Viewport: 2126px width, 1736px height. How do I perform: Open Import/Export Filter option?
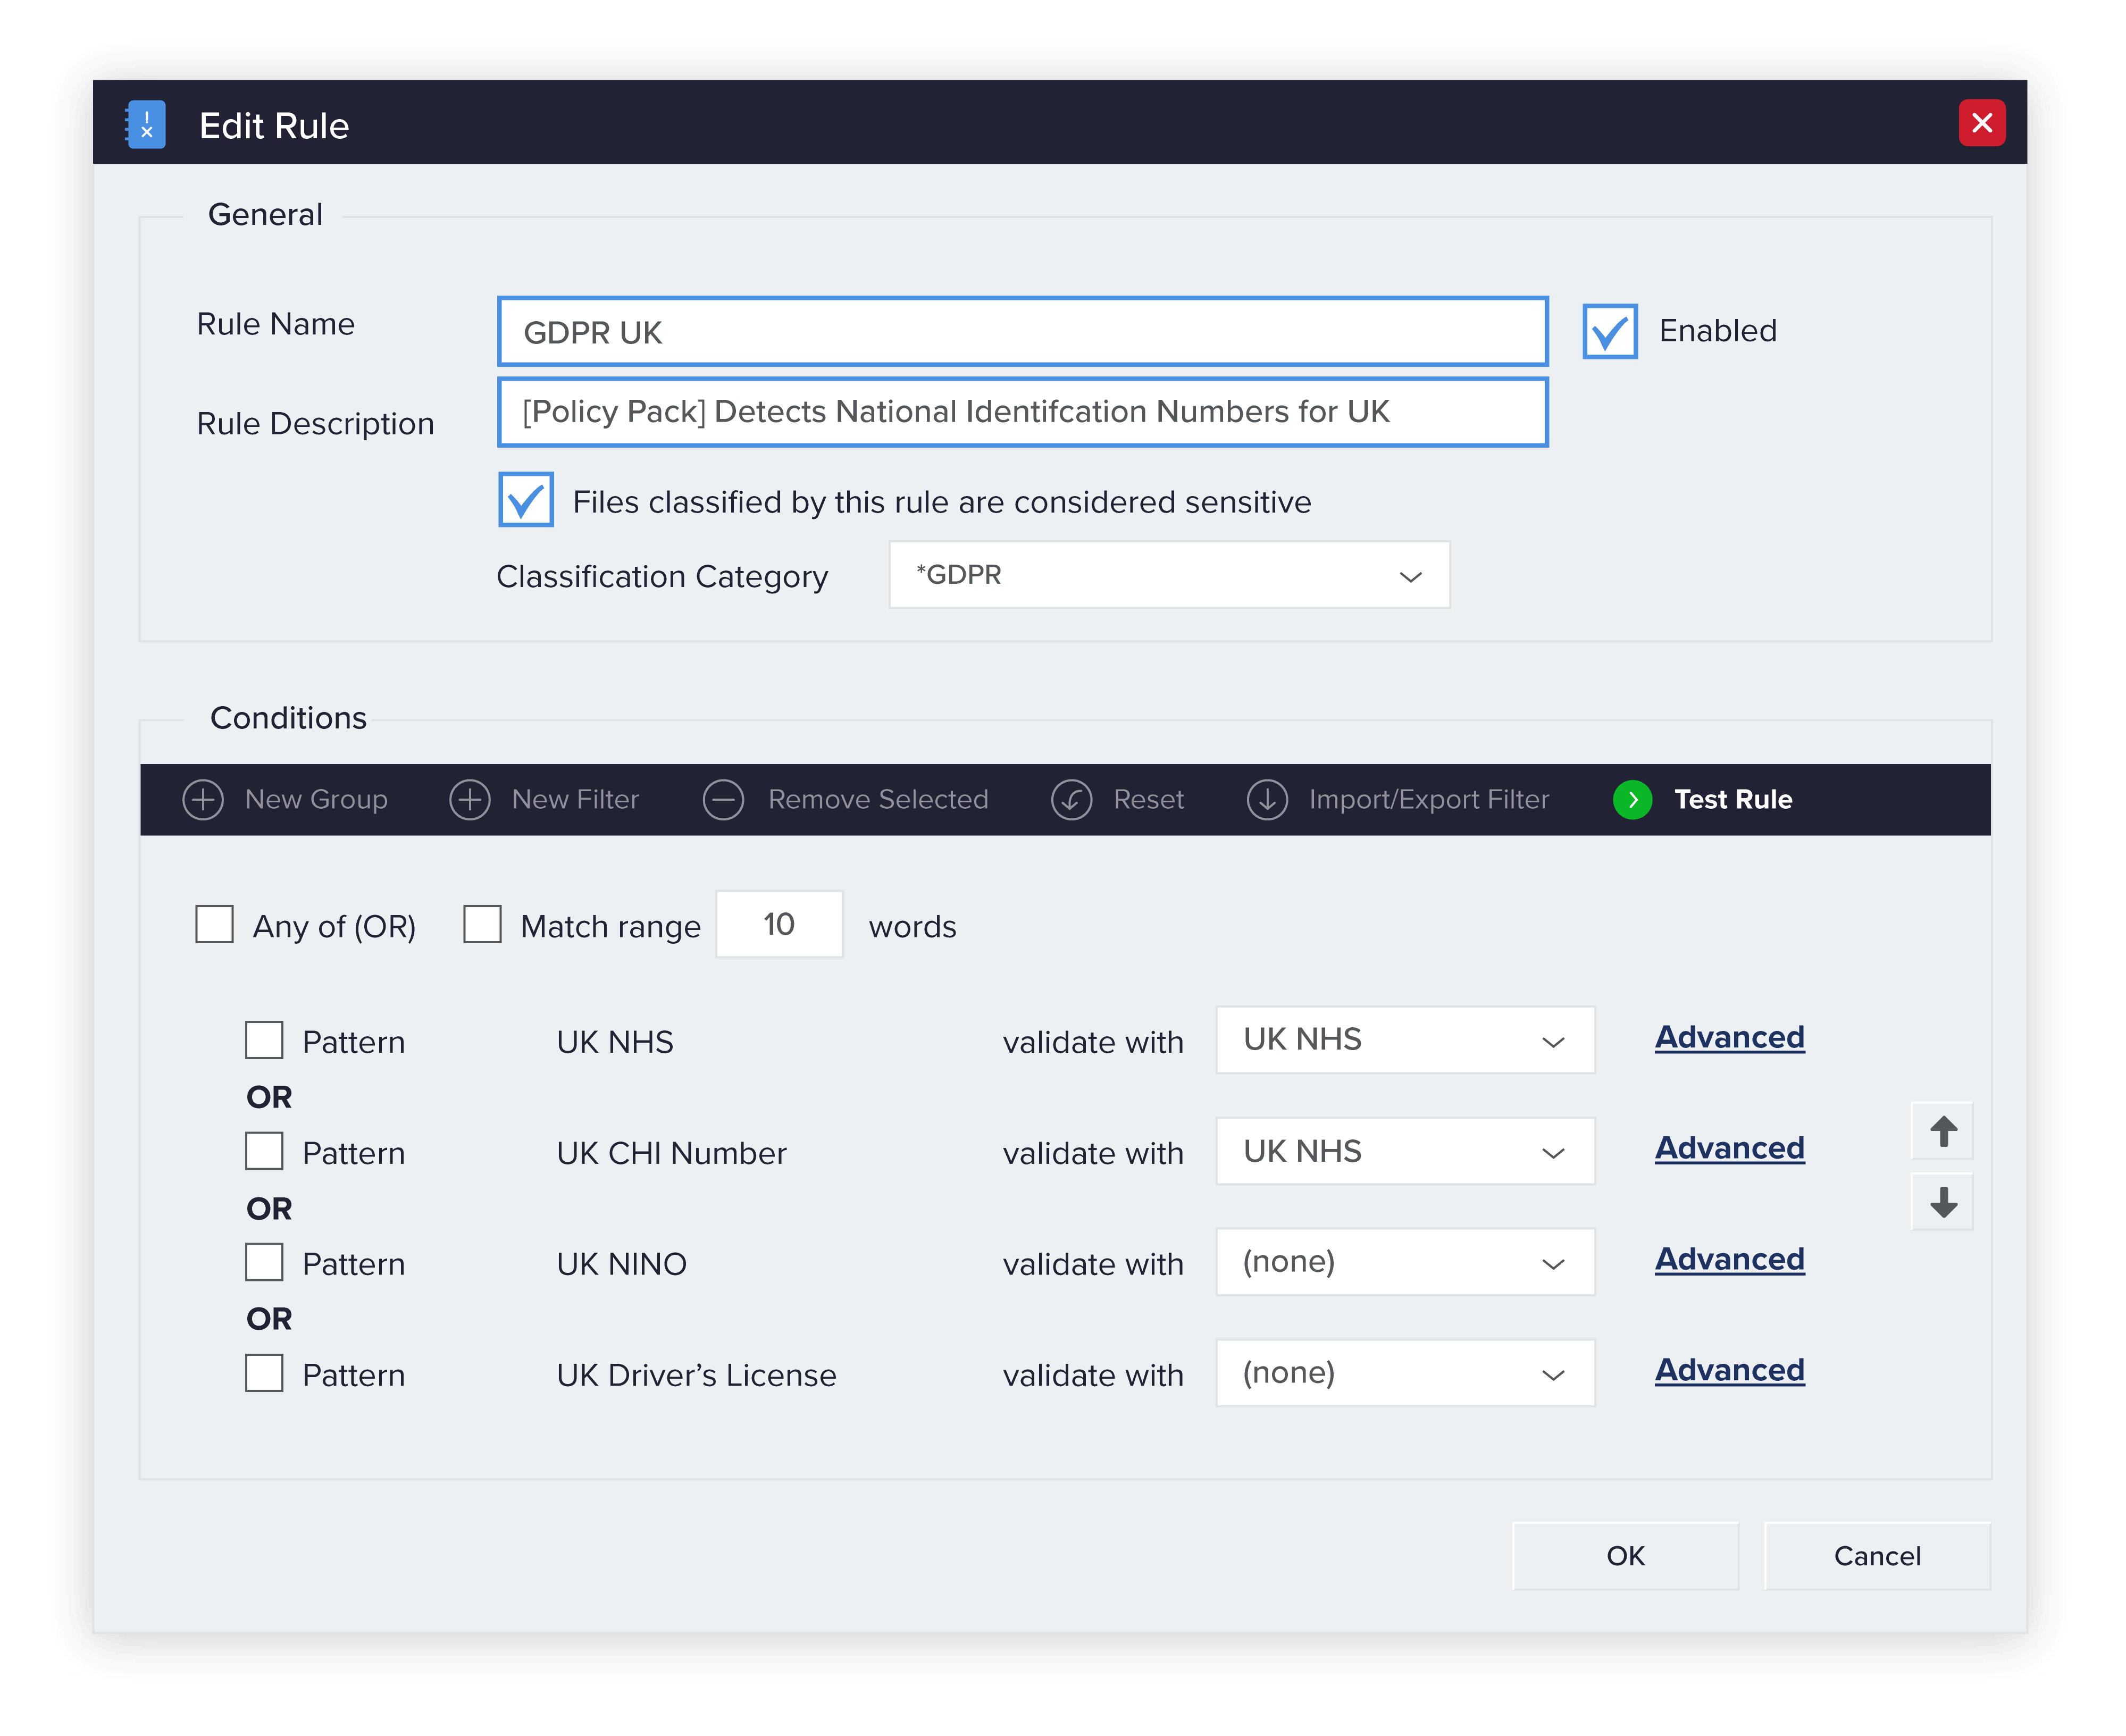[1429, 800]
